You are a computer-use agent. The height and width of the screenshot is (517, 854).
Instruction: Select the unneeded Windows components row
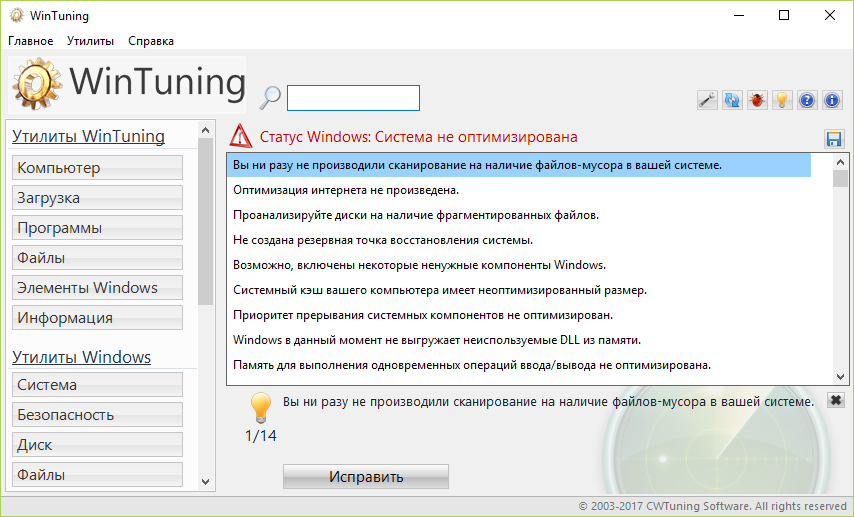pyautogui.click(x=518, y=265)
